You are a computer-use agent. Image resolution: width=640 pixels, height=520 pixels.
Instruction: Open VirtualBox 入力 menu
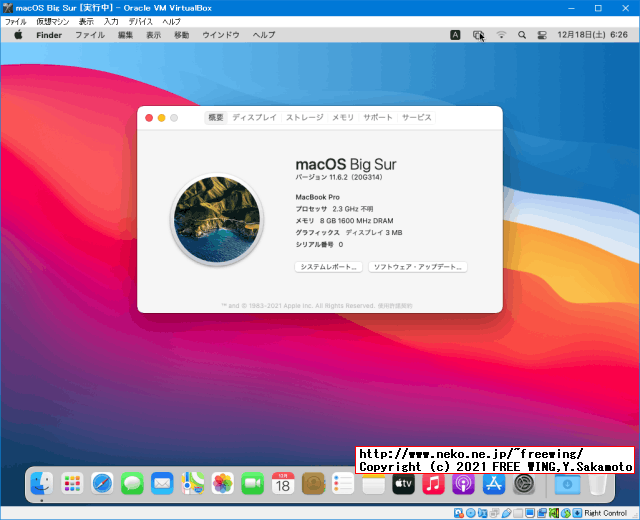[111, 22]
